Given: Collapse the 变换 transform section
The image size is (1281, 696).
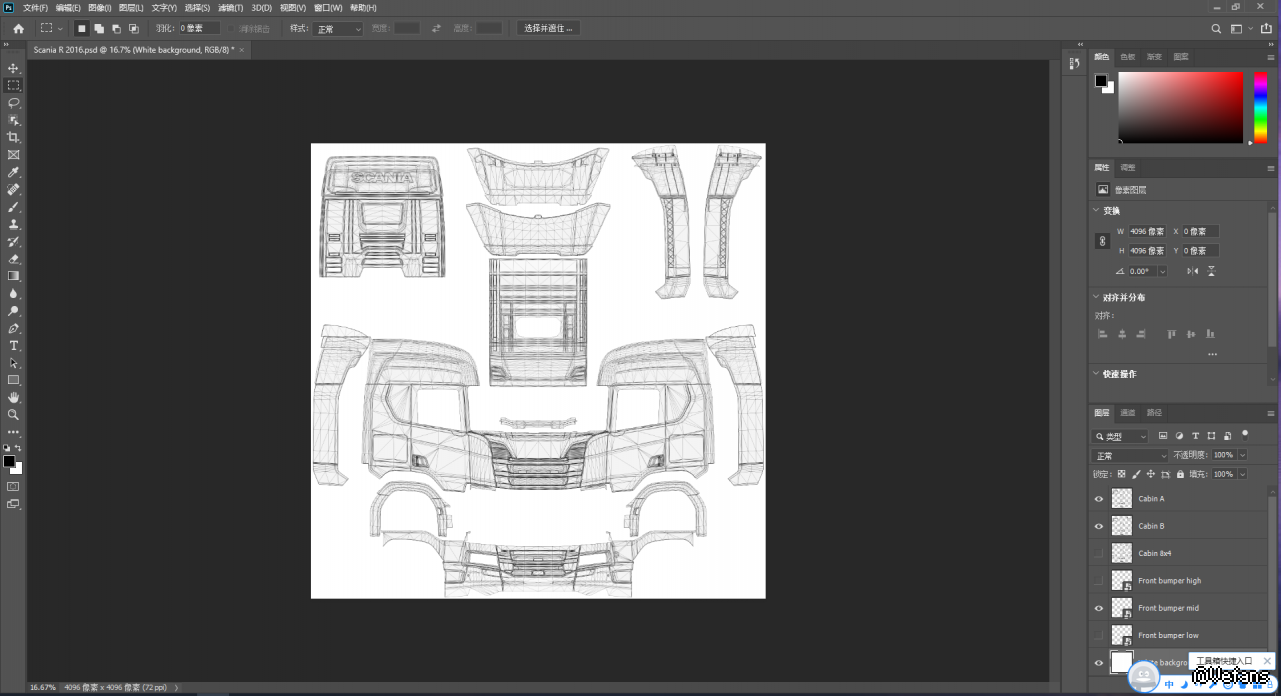Looking at the screenshot, I should [1095, 211].
